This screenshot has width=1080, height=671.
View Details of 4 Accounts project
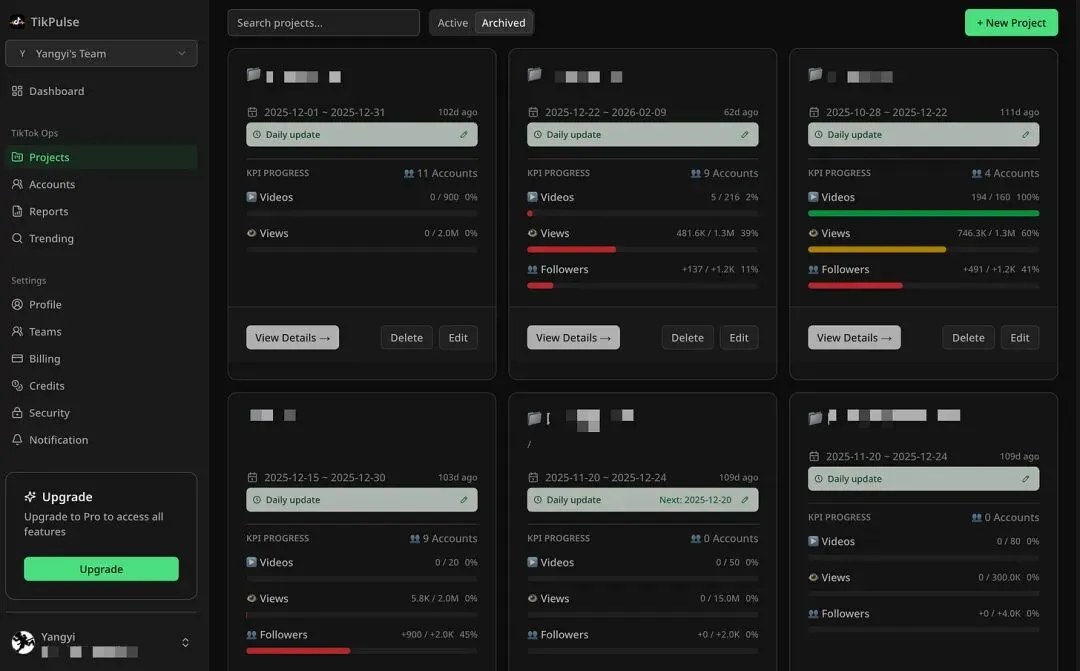(854, 338)
